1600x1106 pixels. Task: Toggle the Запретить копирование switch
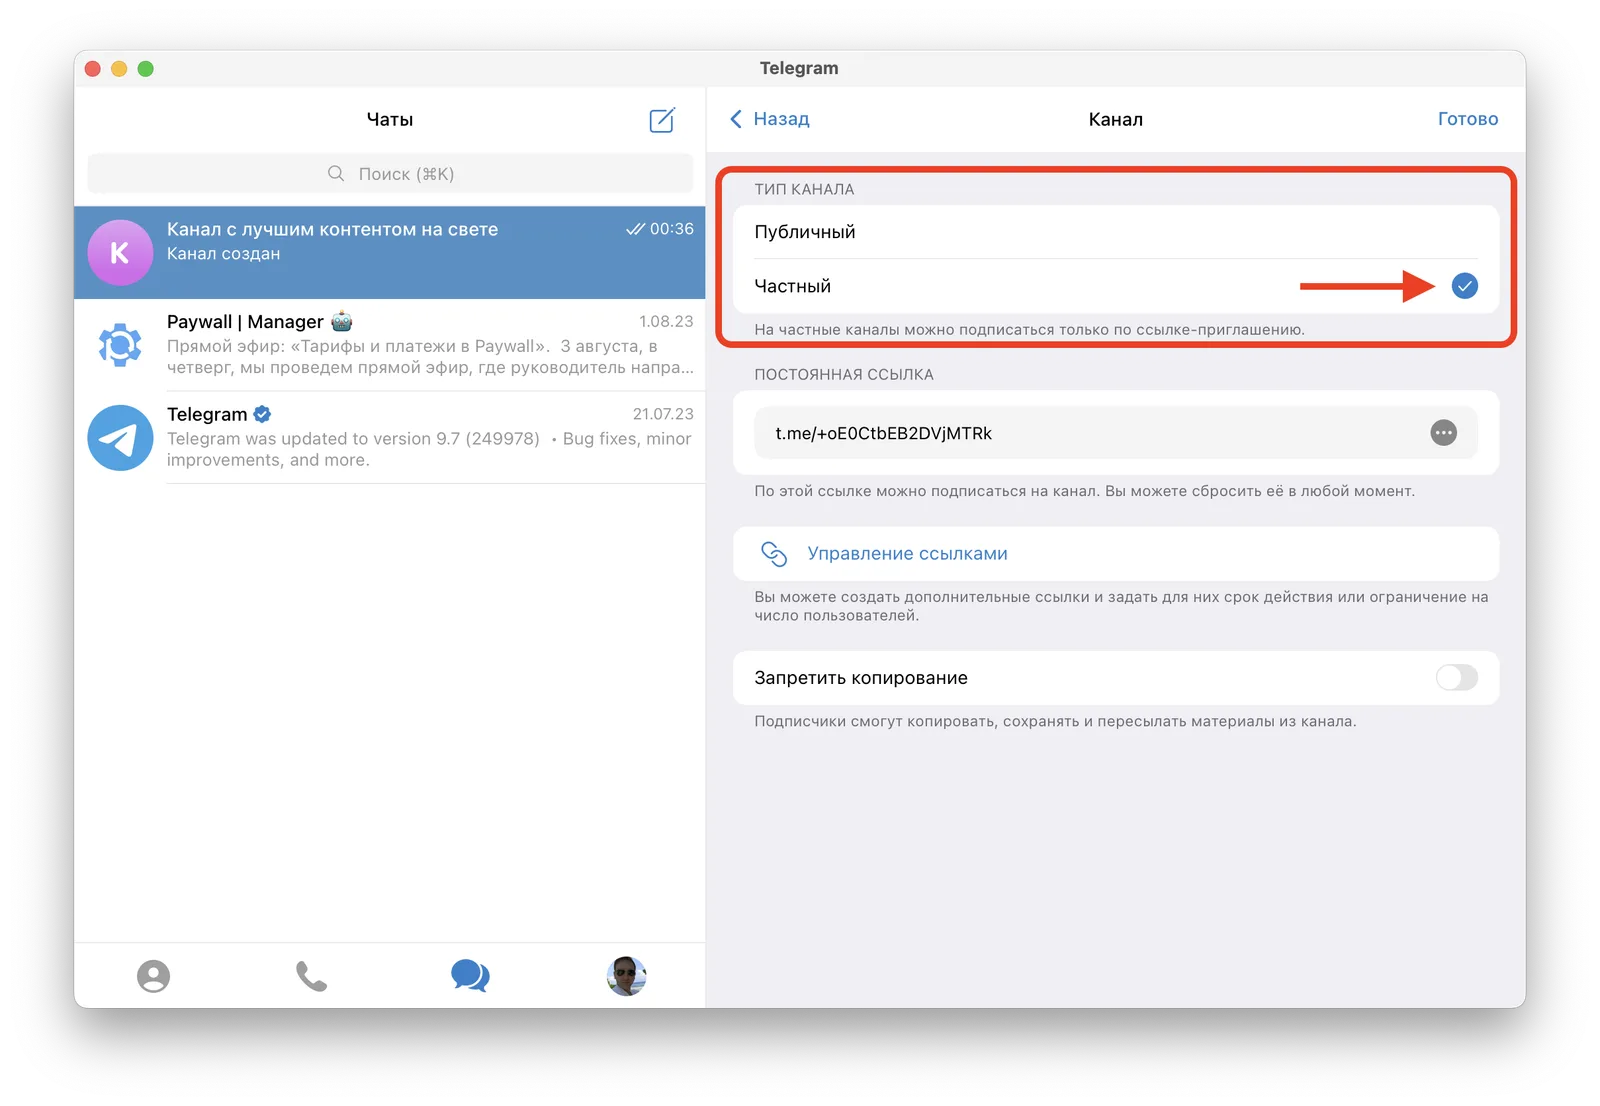(x=1456, y=678)
